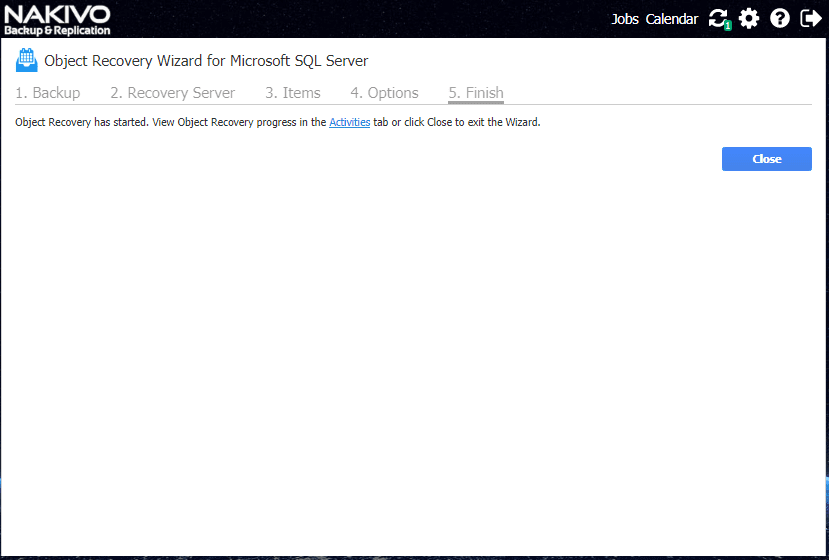
Task: Open the Calendar view
Action: coord(671,19)
